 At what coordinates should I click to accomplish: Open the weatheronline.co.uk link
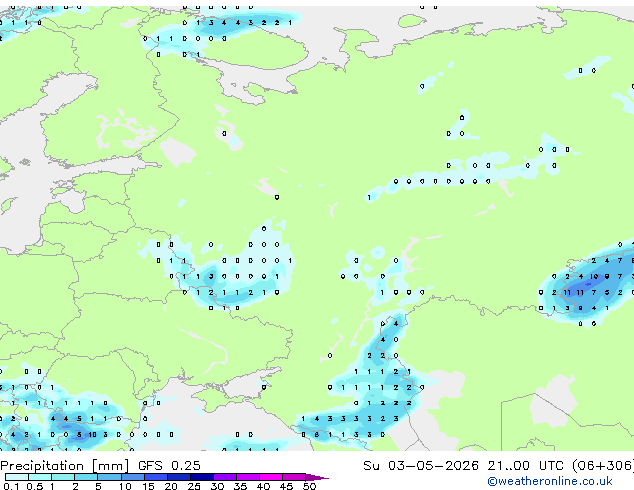tap(549, 481)
